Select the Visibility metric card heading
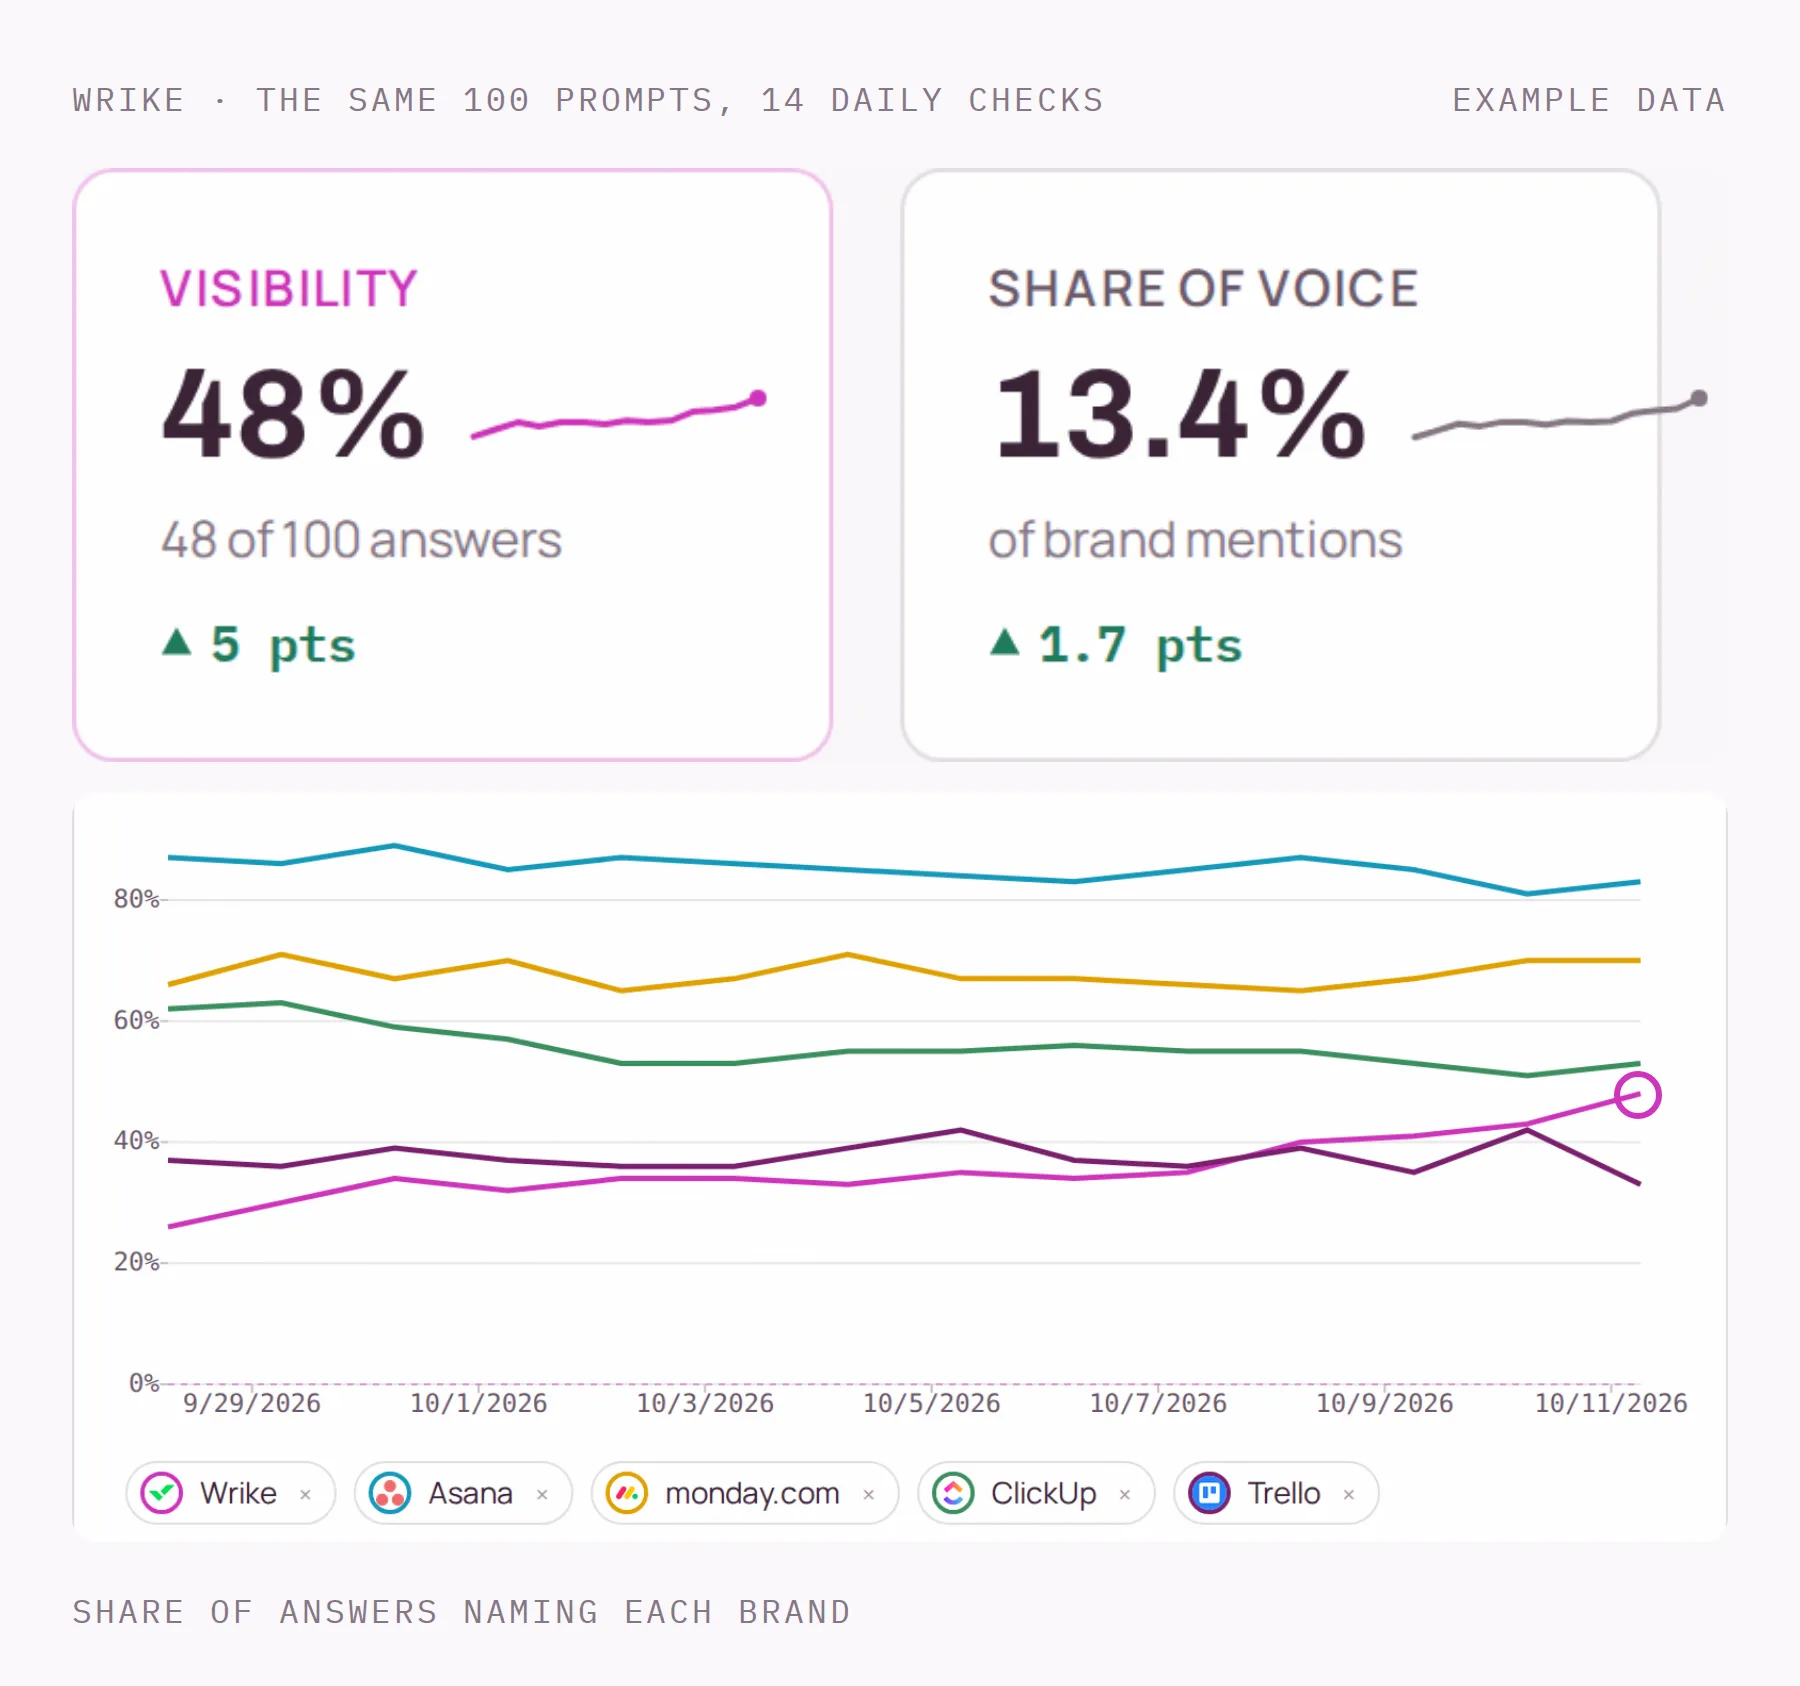Screen dimensions: 1800x1686 pyautogui.click(x=288, y=288)
